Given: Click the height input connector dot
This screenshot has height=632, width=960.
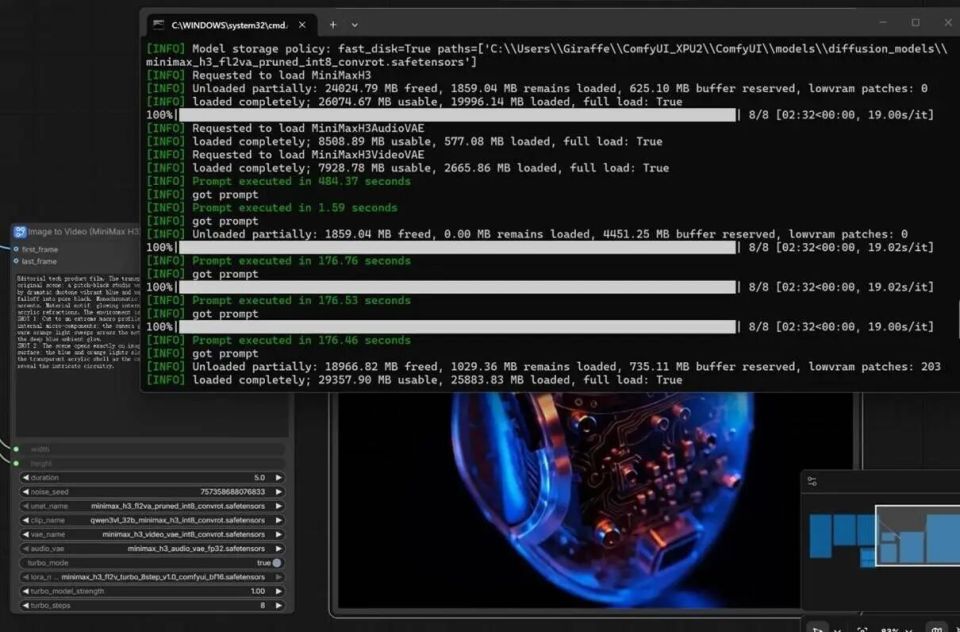Looking at the screenshot, I should click(17, 463).
